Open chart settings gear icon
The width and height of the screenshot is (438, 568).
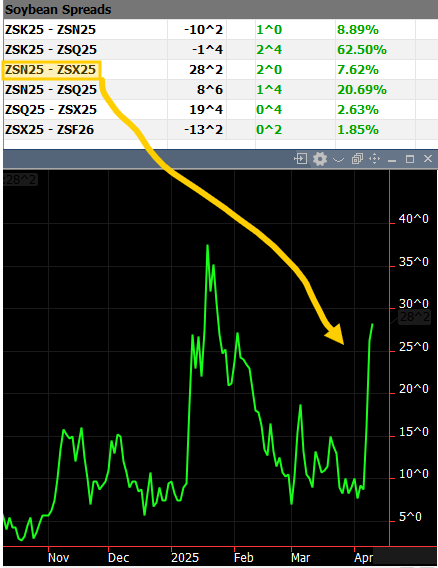(x=320, y=159)
